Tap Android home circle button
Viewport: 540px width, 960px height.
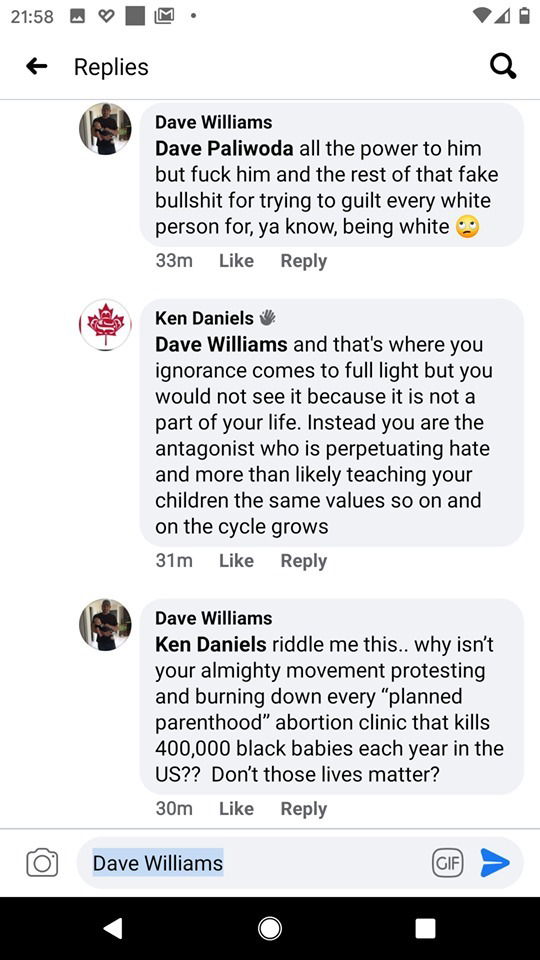point(270,928)
